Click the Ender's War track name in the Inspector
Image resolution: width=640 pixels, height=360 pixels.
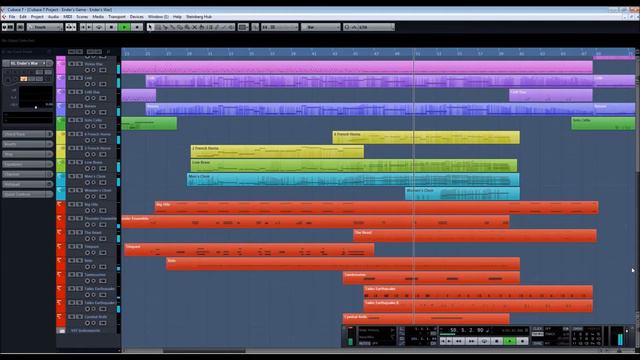(24, 63)
